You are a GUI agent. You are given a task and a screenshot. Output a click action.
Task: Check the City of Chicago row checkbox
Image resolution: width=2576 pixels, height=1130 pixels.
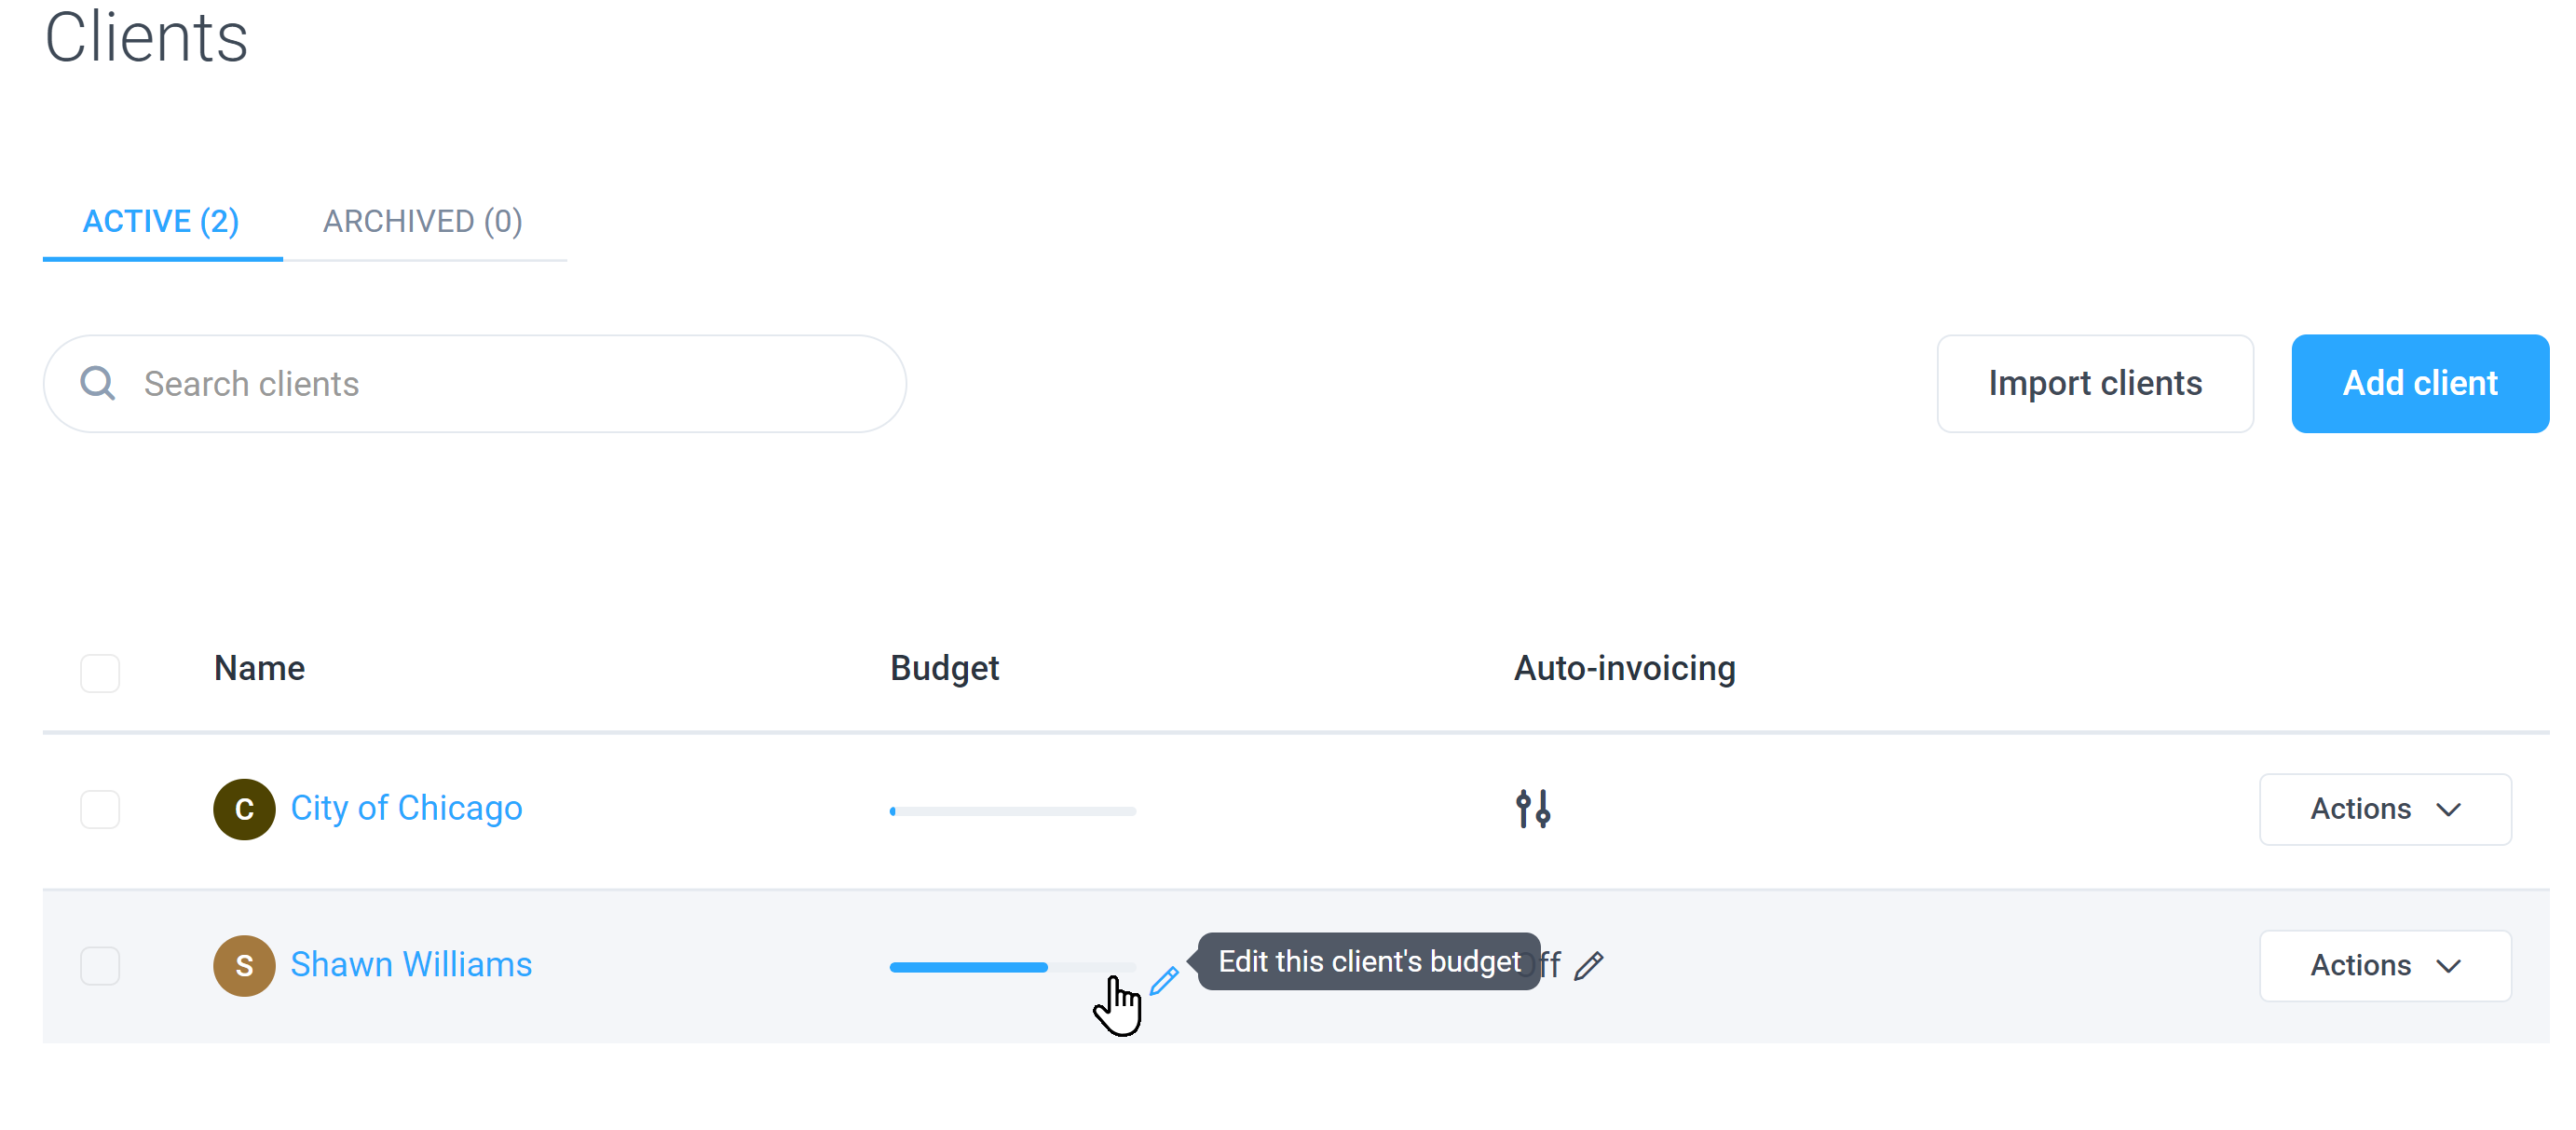tap(100, 809)
